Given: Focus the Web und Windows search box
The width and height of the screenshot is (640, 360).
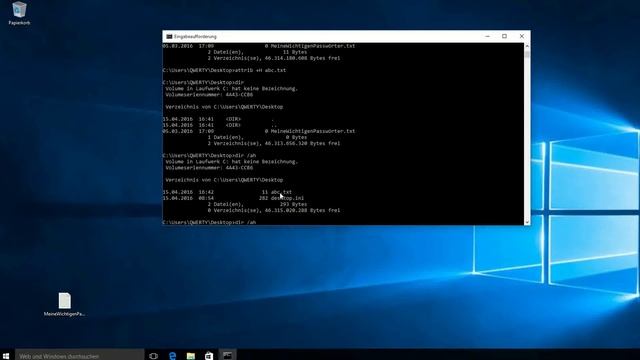Looking at the screenshot, I should tap(80, 356).
